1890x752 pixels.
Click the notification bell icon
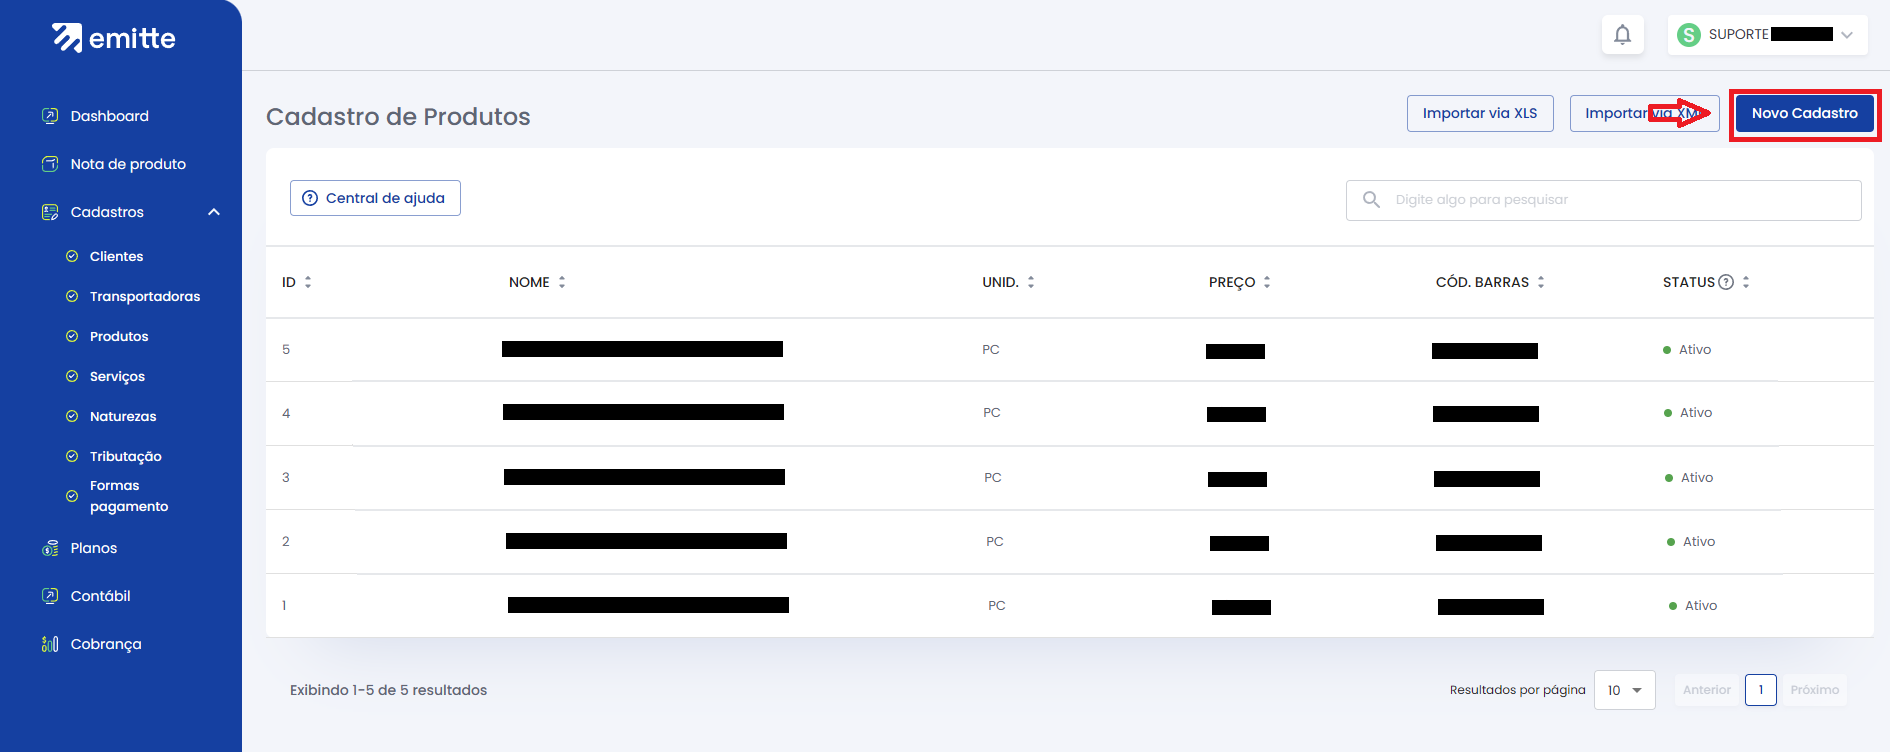click(x=1622, y=35)
